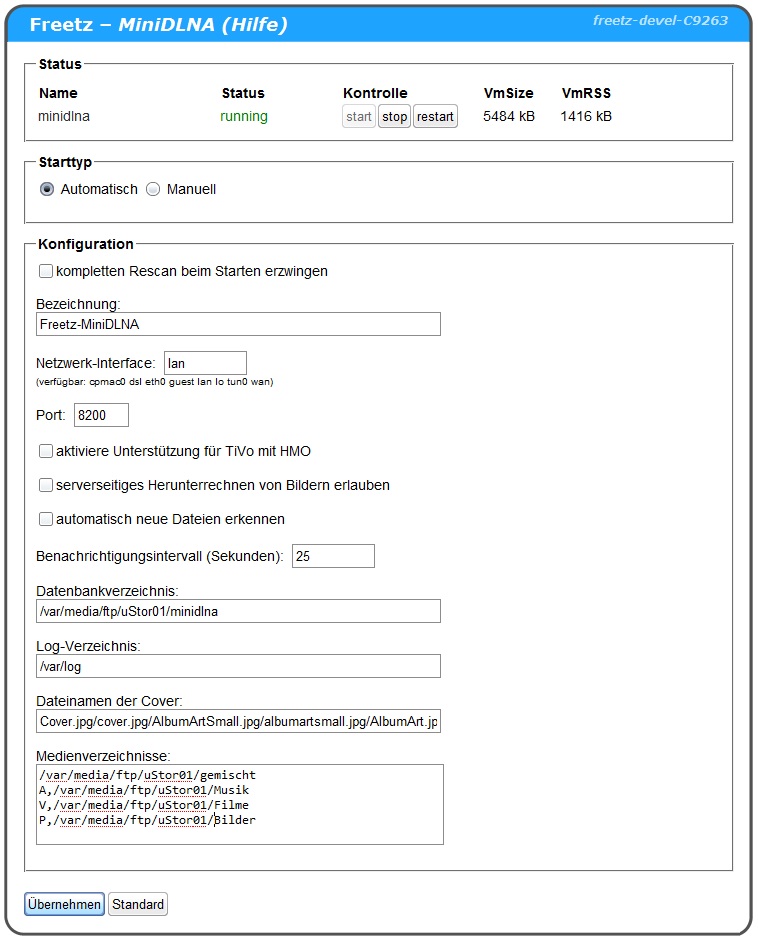Click the Dateinamen der Cover field
This screenshot has width=758, height=942.
237,721
